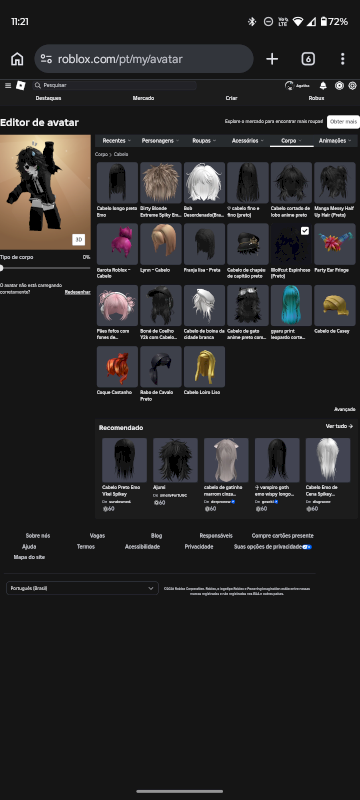Click the Corpo breadcrumb link
The width and height of the screenshot is (360, 800).
(100, 154)
